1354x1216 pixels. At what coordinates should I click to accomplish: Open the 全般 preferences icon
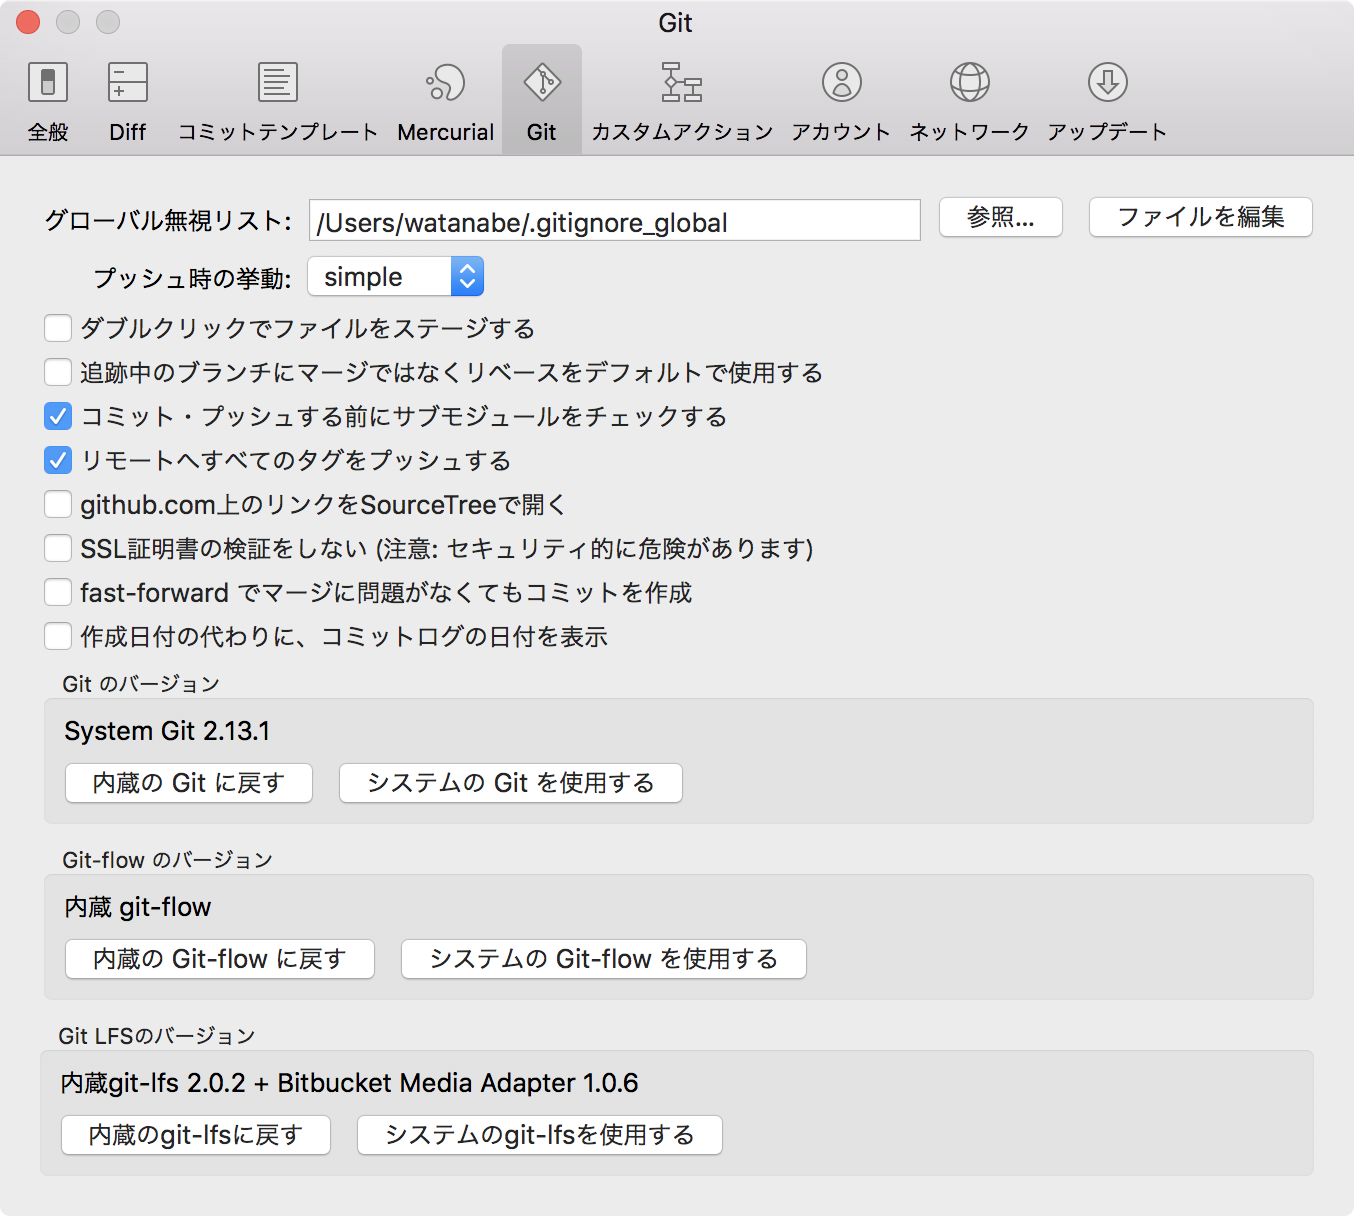(47, 95)
